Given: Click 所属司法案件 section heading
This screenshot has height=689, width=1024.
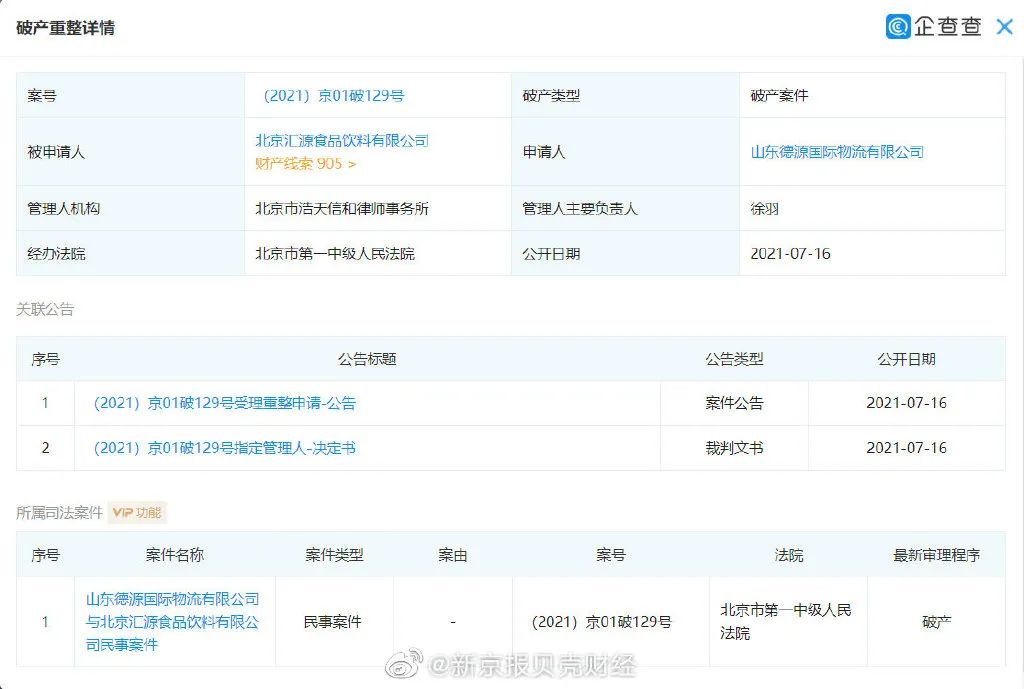Looking at the screenshot, I should [x=59, y=513].
